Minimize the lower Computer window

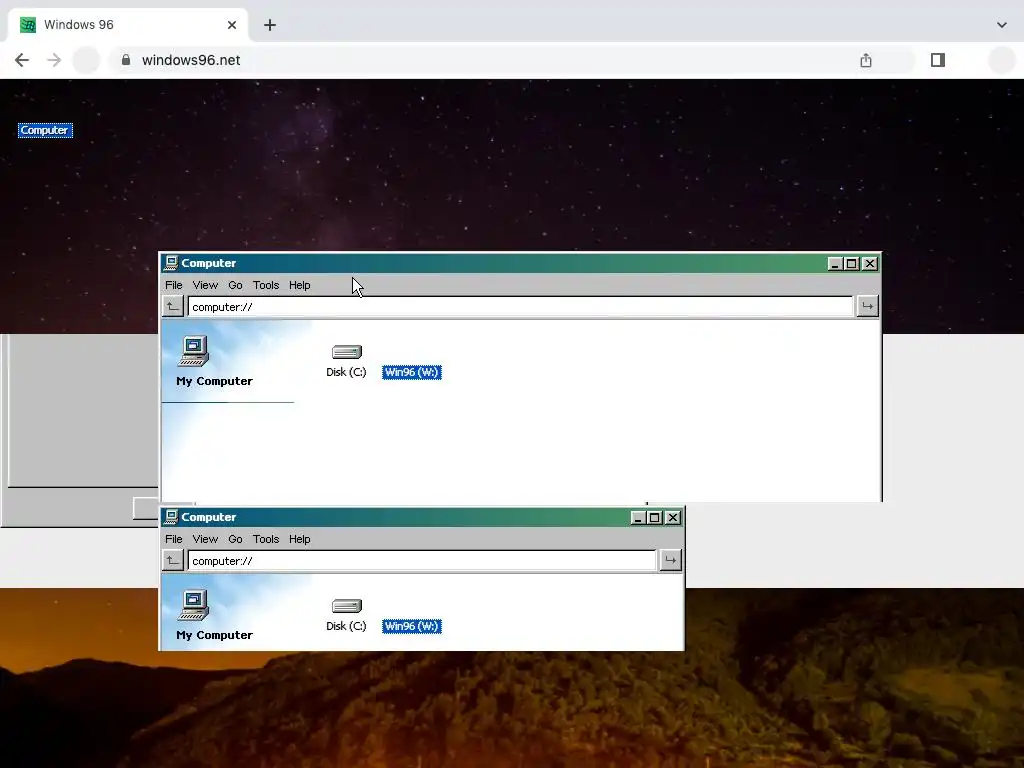pyautogui.click(x=638, y=517)
